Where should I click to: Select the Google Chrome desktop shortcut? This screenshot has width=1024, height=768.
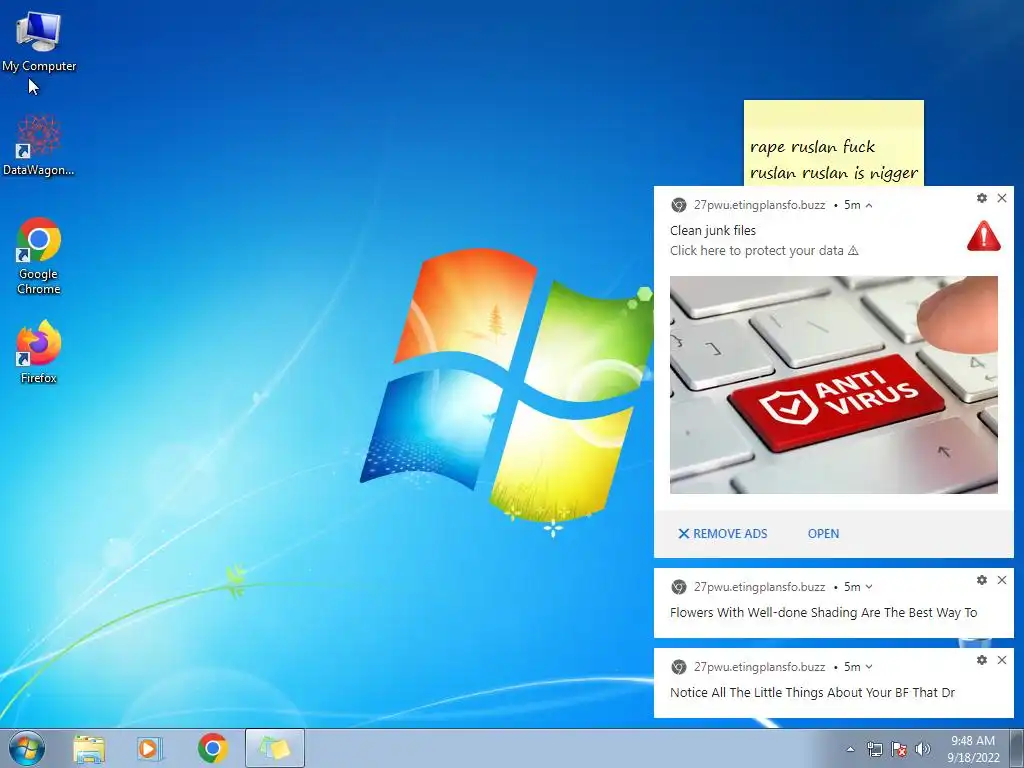(x=39, y=255)
